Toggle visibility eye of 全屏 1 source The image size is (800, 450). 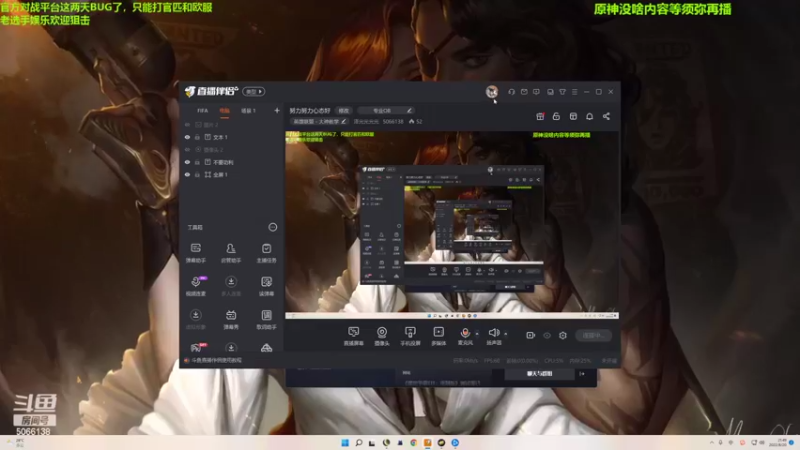point(187,174)
